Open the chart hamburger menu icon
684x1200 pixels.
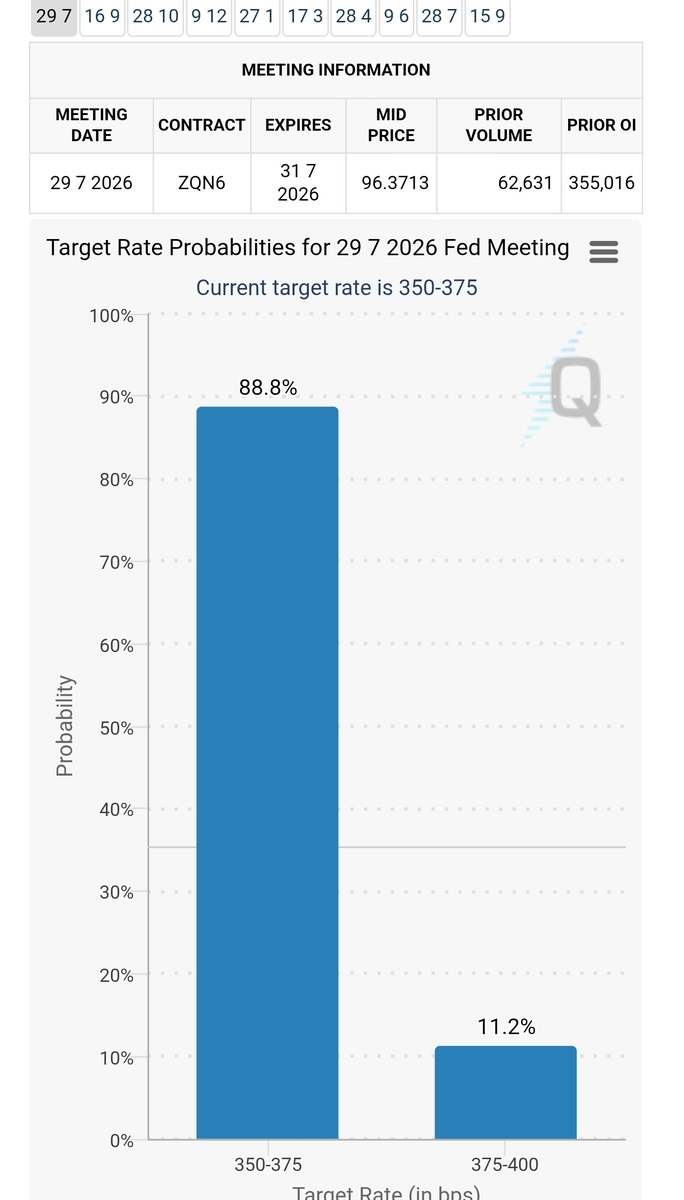(x=604, y=251)
